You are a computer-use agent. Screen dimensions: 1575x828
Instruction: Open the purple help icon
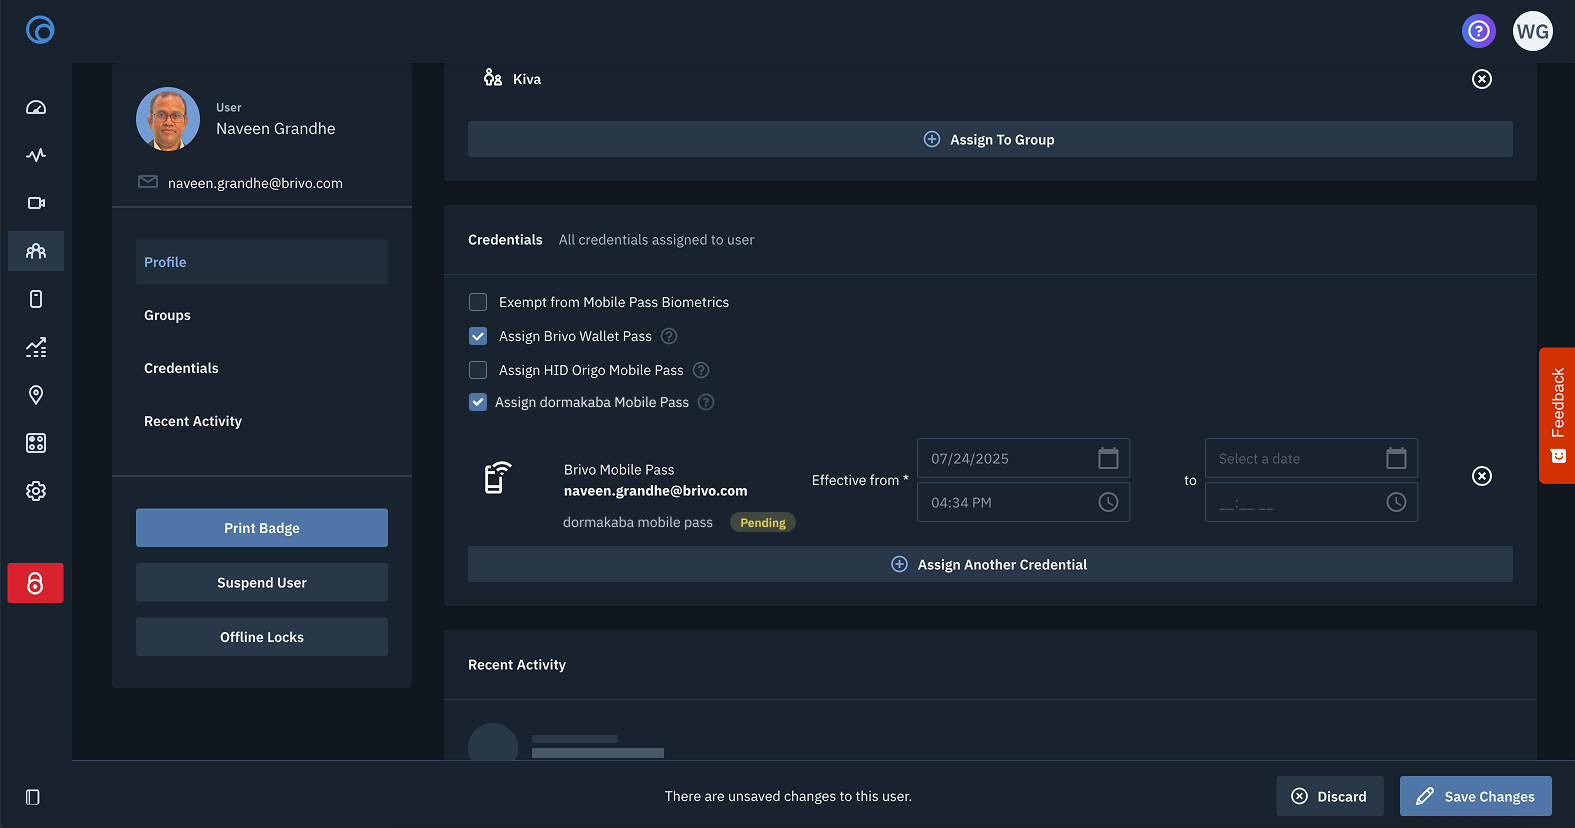pos(1479,31)
